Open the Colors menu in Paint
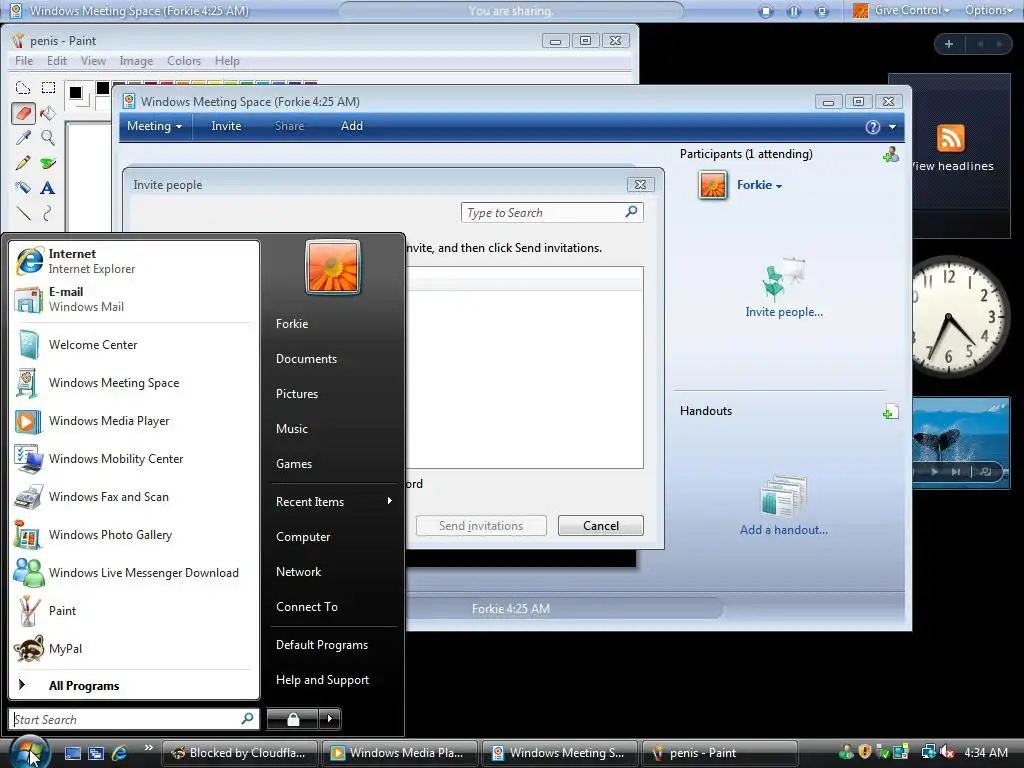Viewport: 1024px width, 768px height. click(x=184, y=61)
